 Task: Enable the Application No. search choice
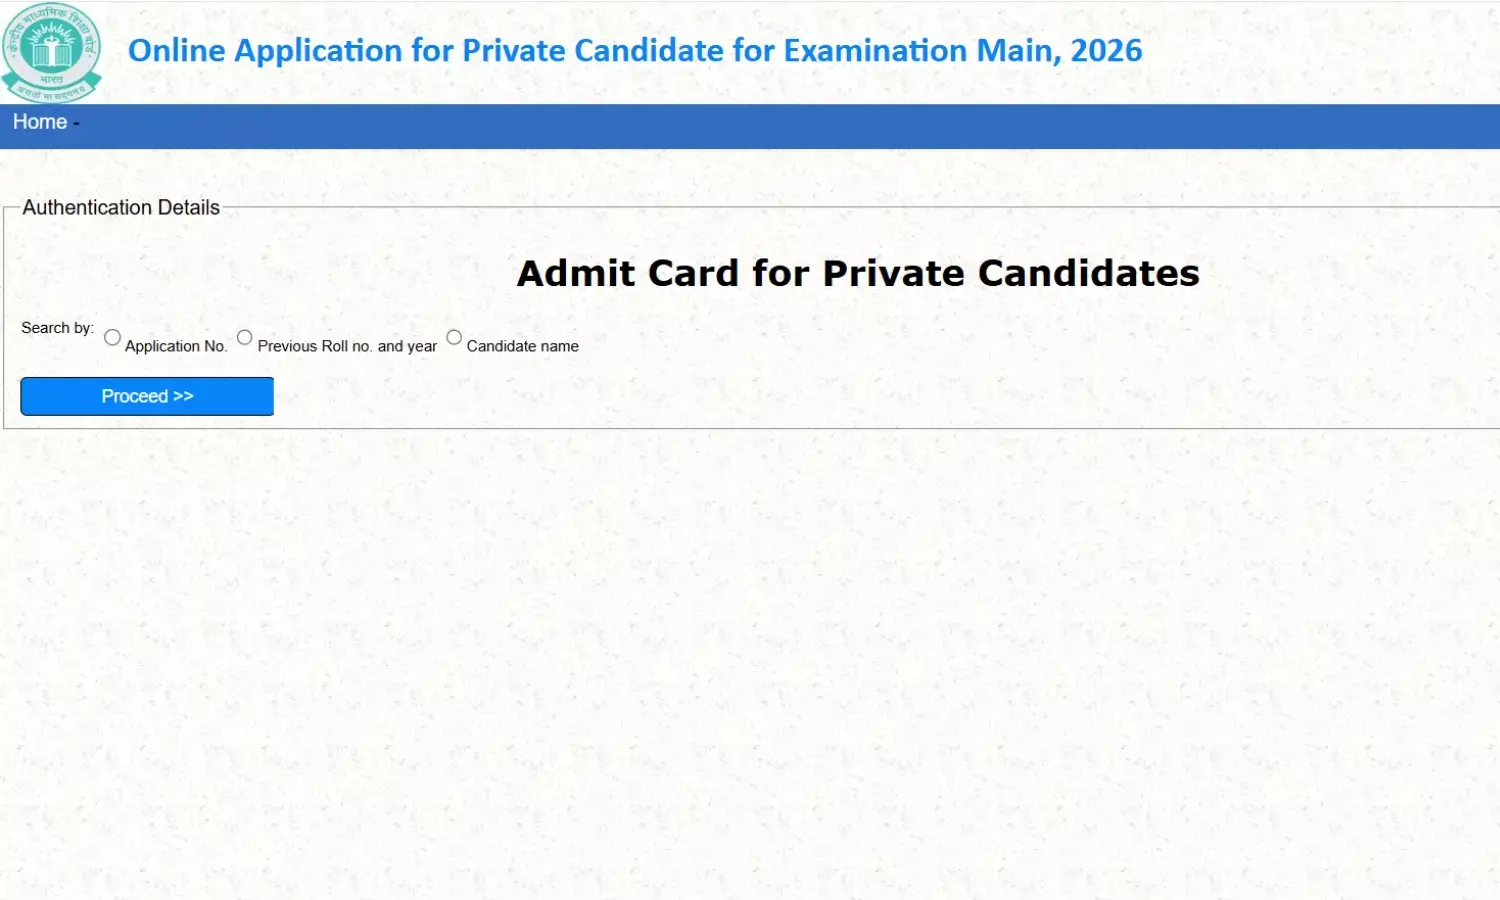click(x=112, y=337)
